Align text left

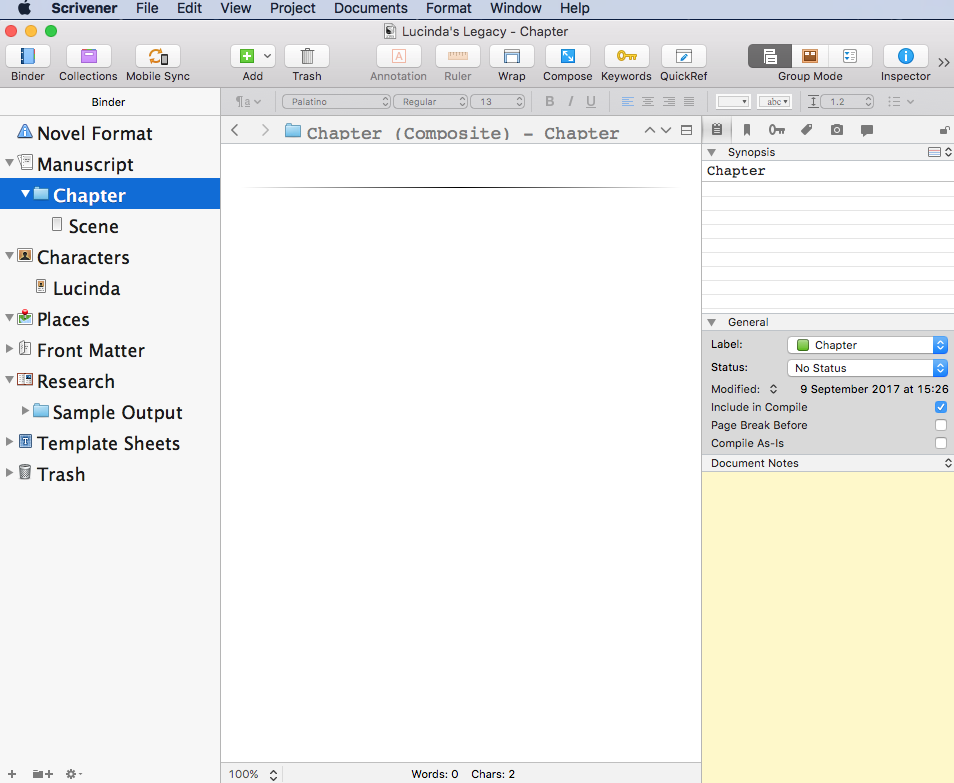pyautogui.click(x=627, y=102)
